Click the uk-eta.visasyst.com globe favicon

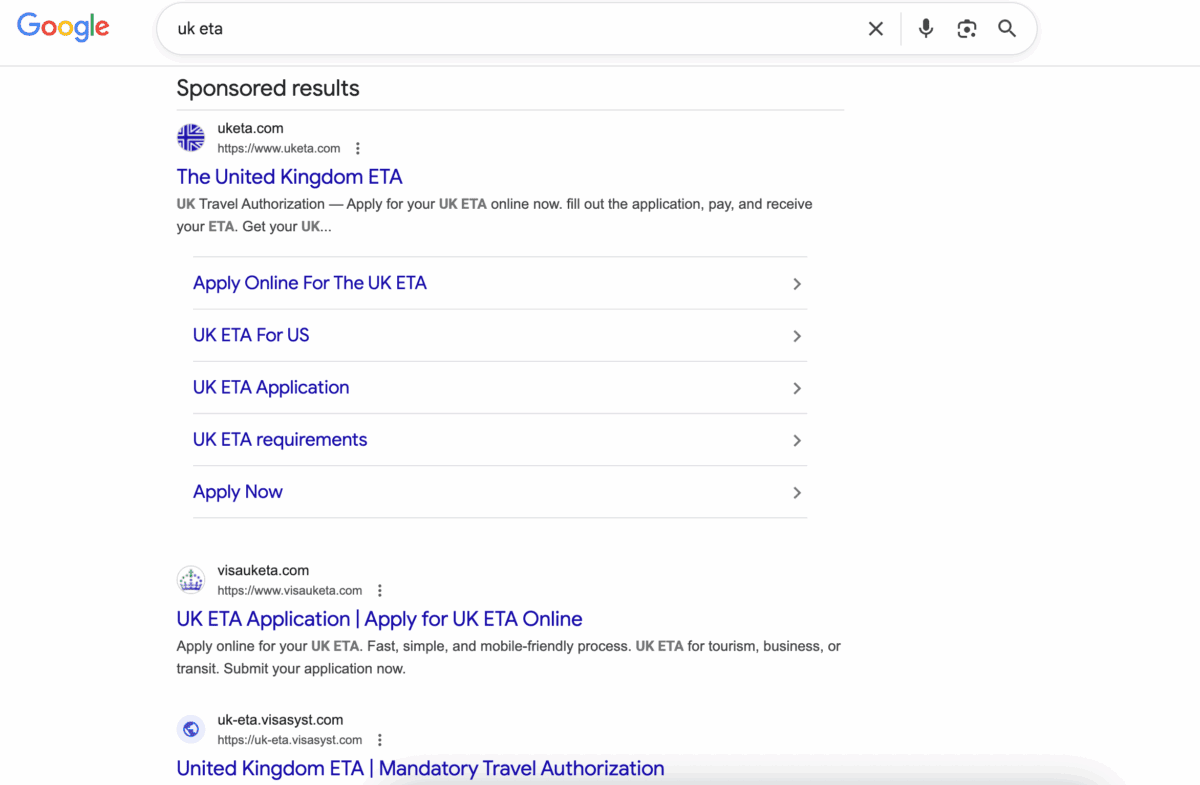[x=190, y=728]
